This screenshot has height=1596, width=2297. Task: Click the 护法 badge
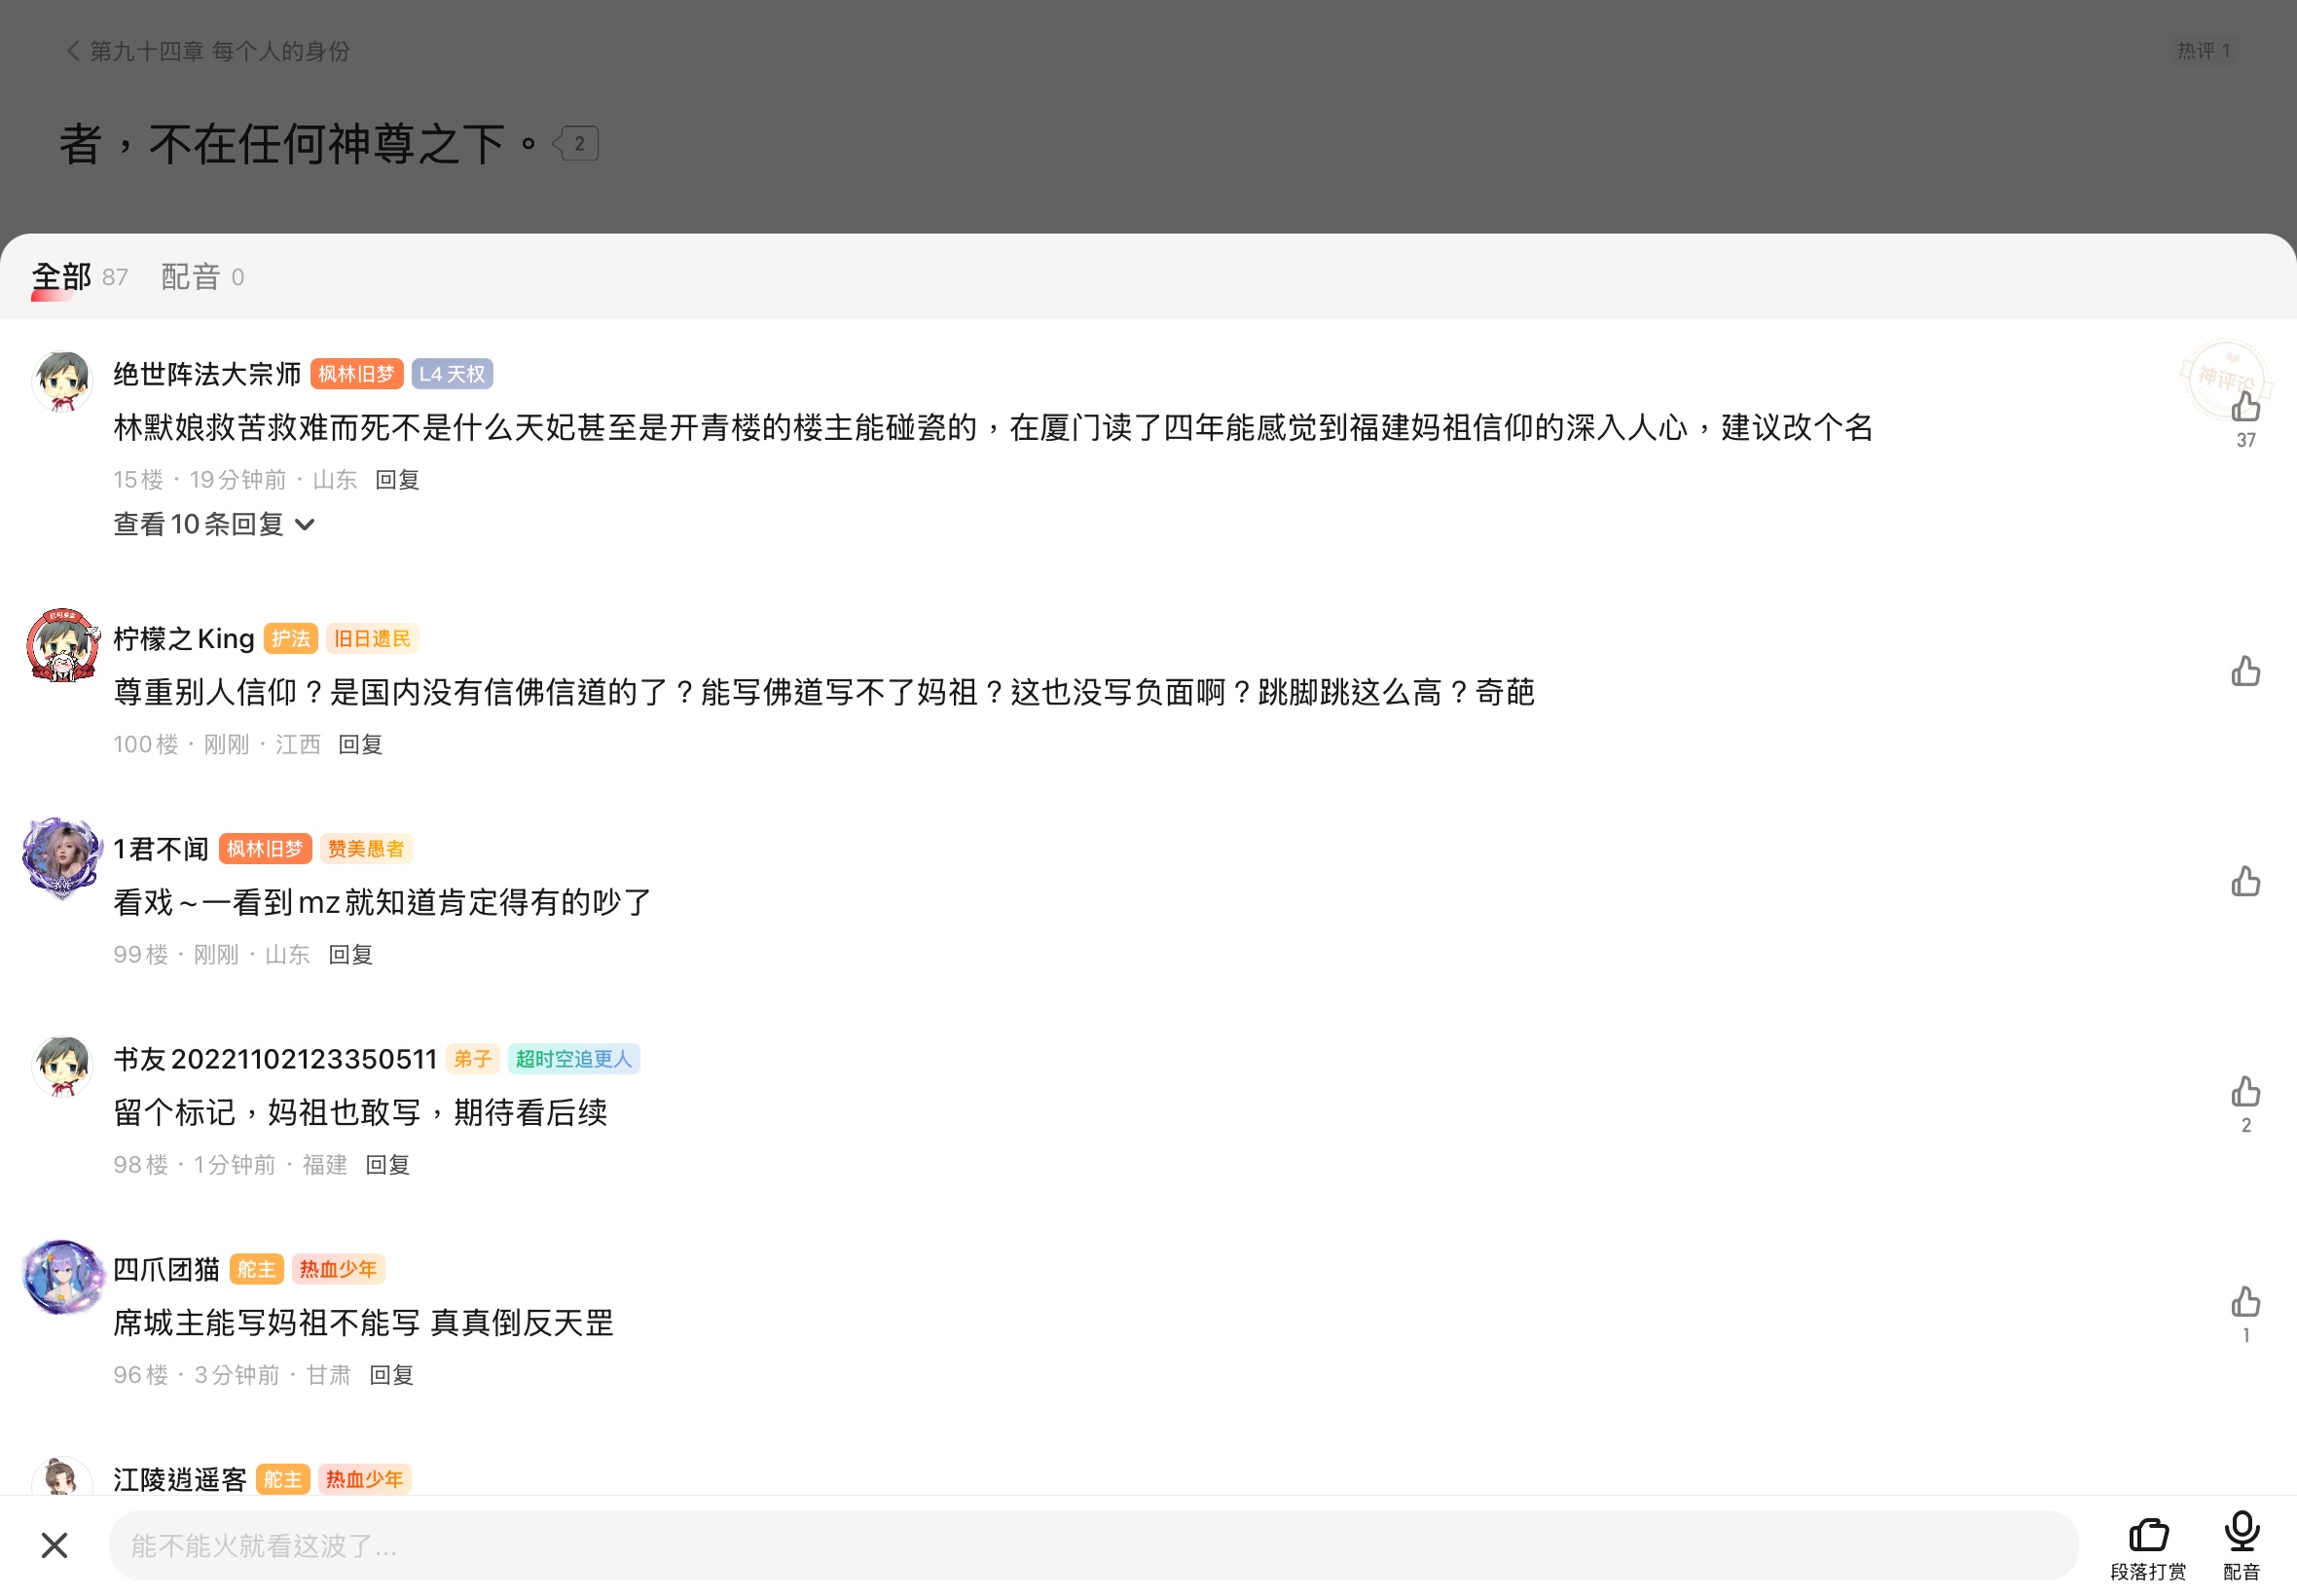point(291,639)
